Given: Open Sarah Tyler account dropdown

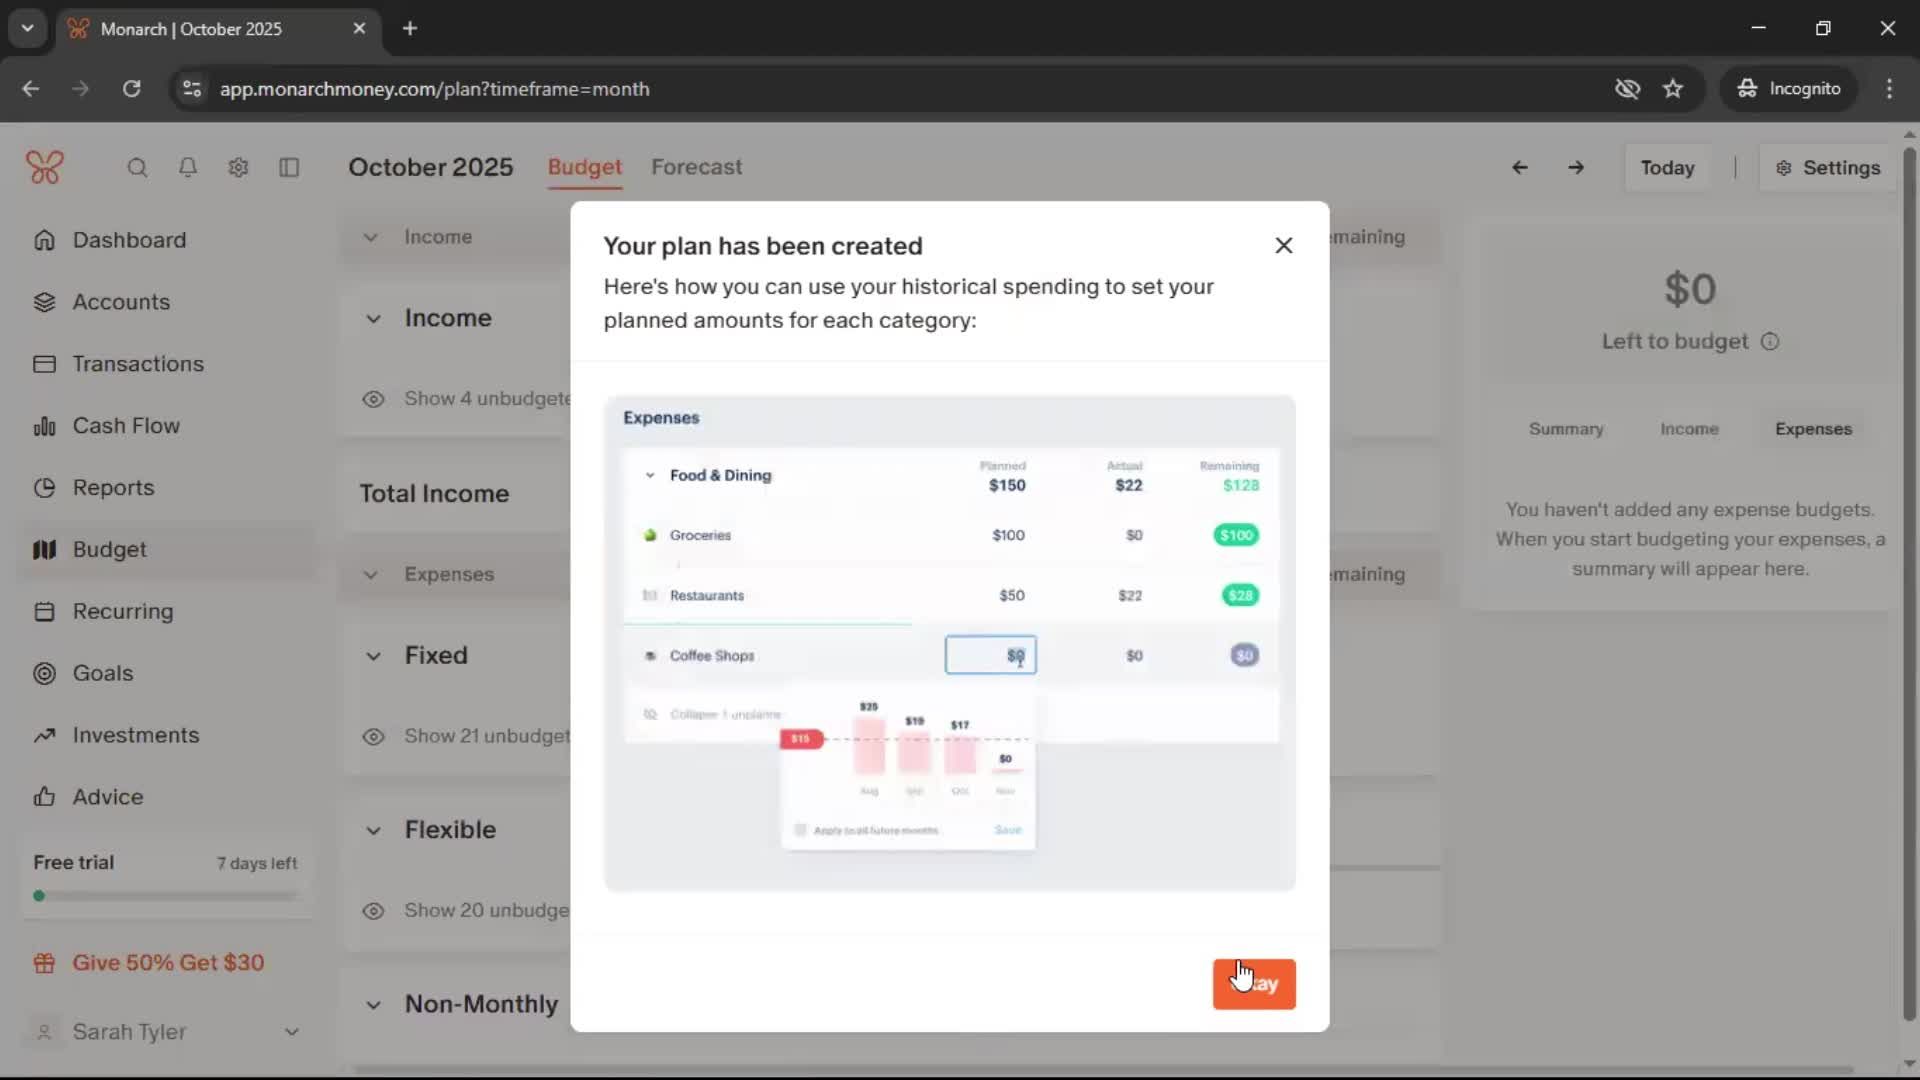Looking at the screenshot, I should [x=166, y=1032].
